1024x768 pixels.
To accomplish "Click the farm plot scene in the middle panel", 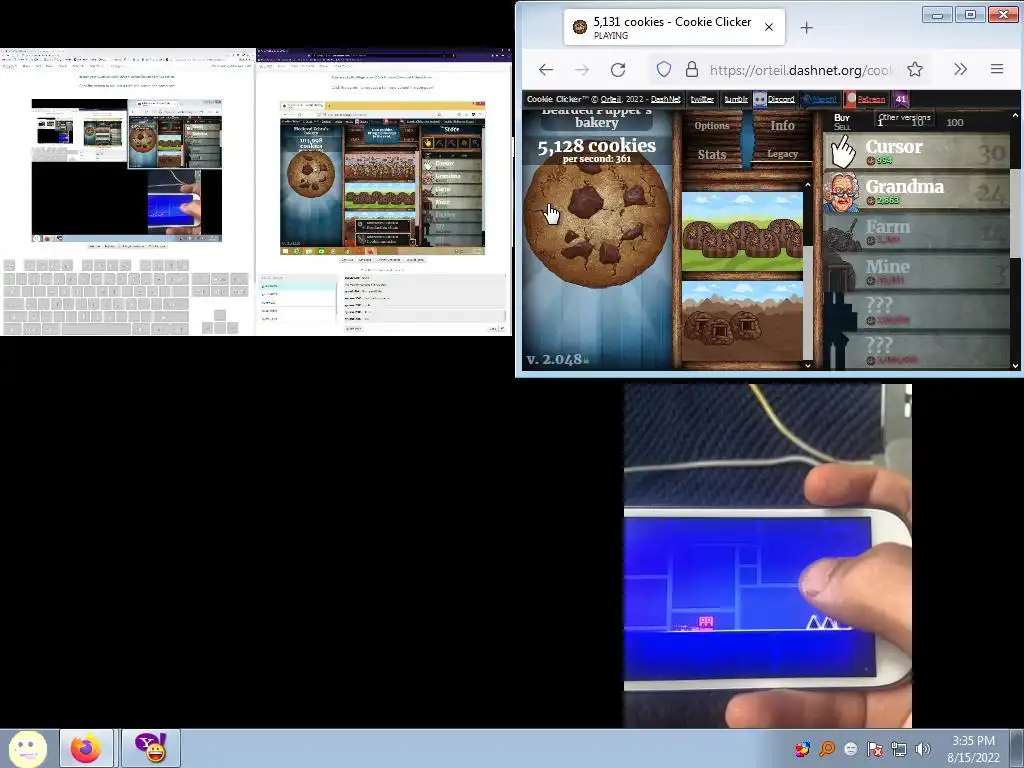I will coord(742,232).
